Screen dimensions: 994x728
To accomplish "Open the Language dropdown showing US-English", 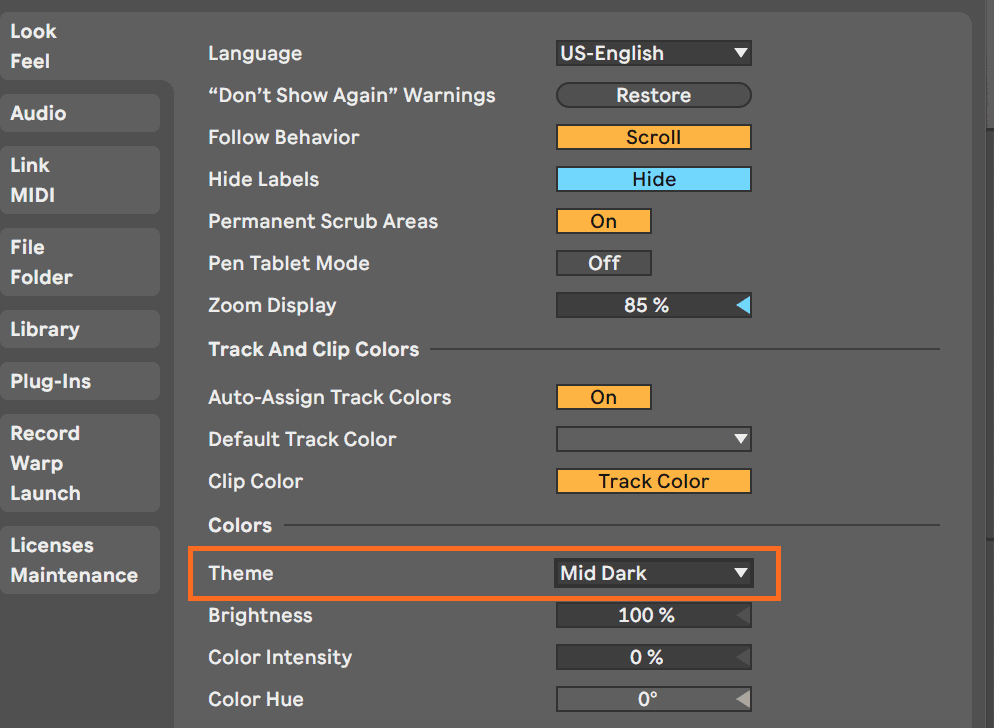I will tap(654, 53).
